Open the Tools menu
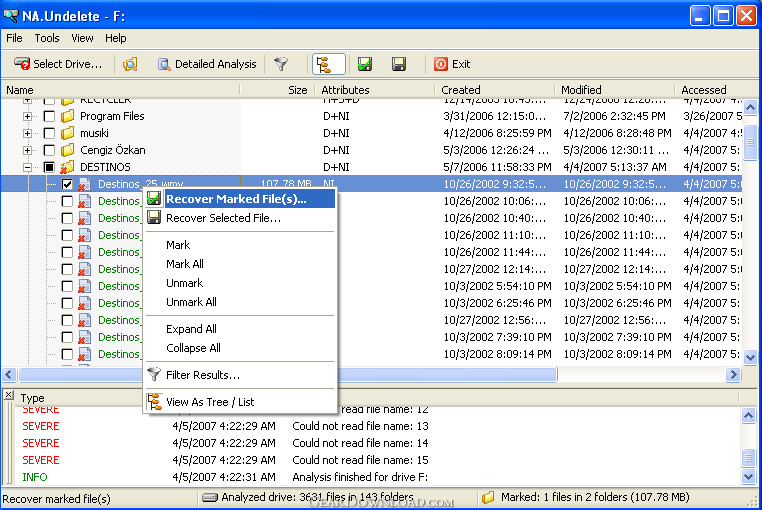The width and height of the screenshot is (762, 510). [x=47, y=38]
